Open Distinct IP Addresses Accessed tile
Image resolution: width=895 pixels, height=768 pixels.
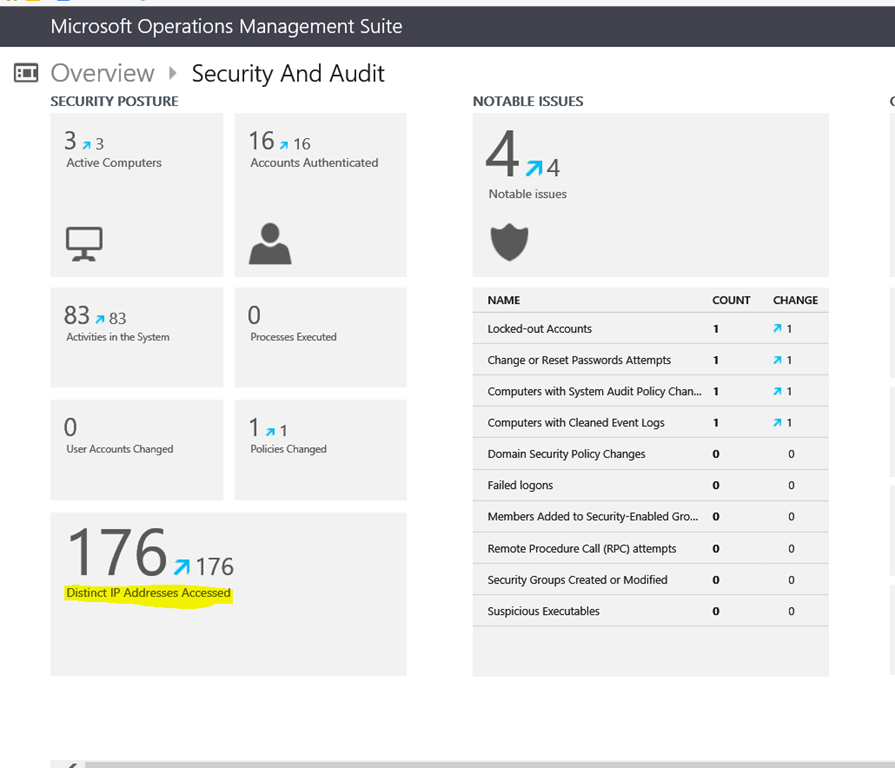coord(228,593)
